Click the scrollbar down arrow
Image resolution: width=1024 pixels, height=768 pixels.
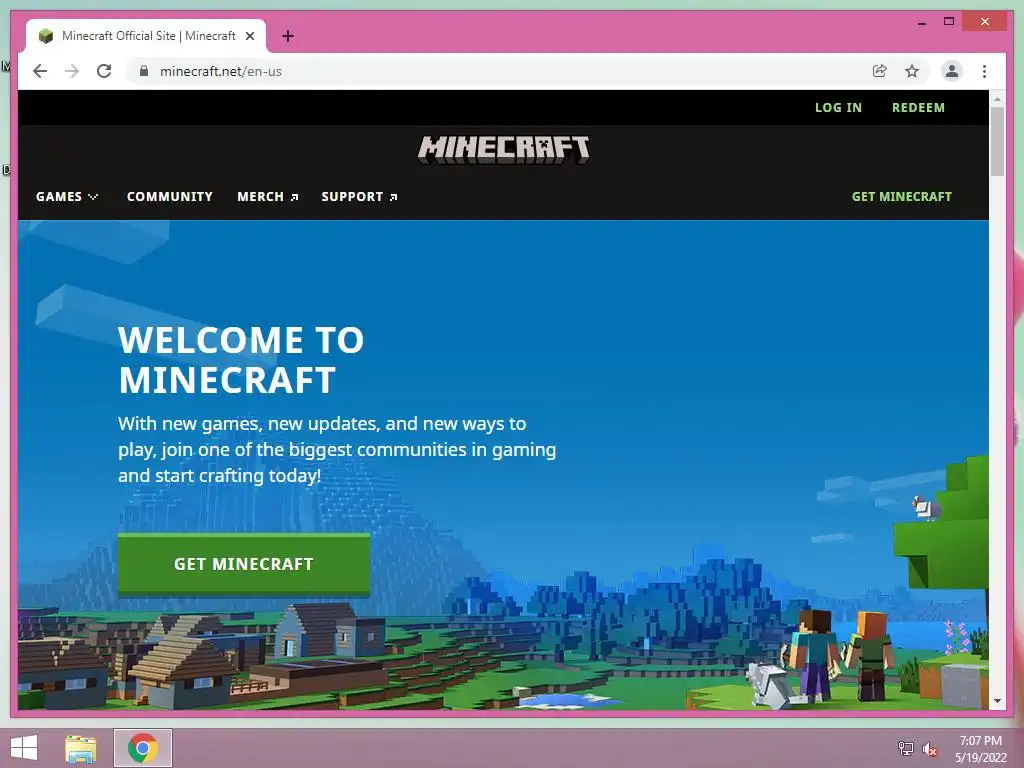(997, 701)
